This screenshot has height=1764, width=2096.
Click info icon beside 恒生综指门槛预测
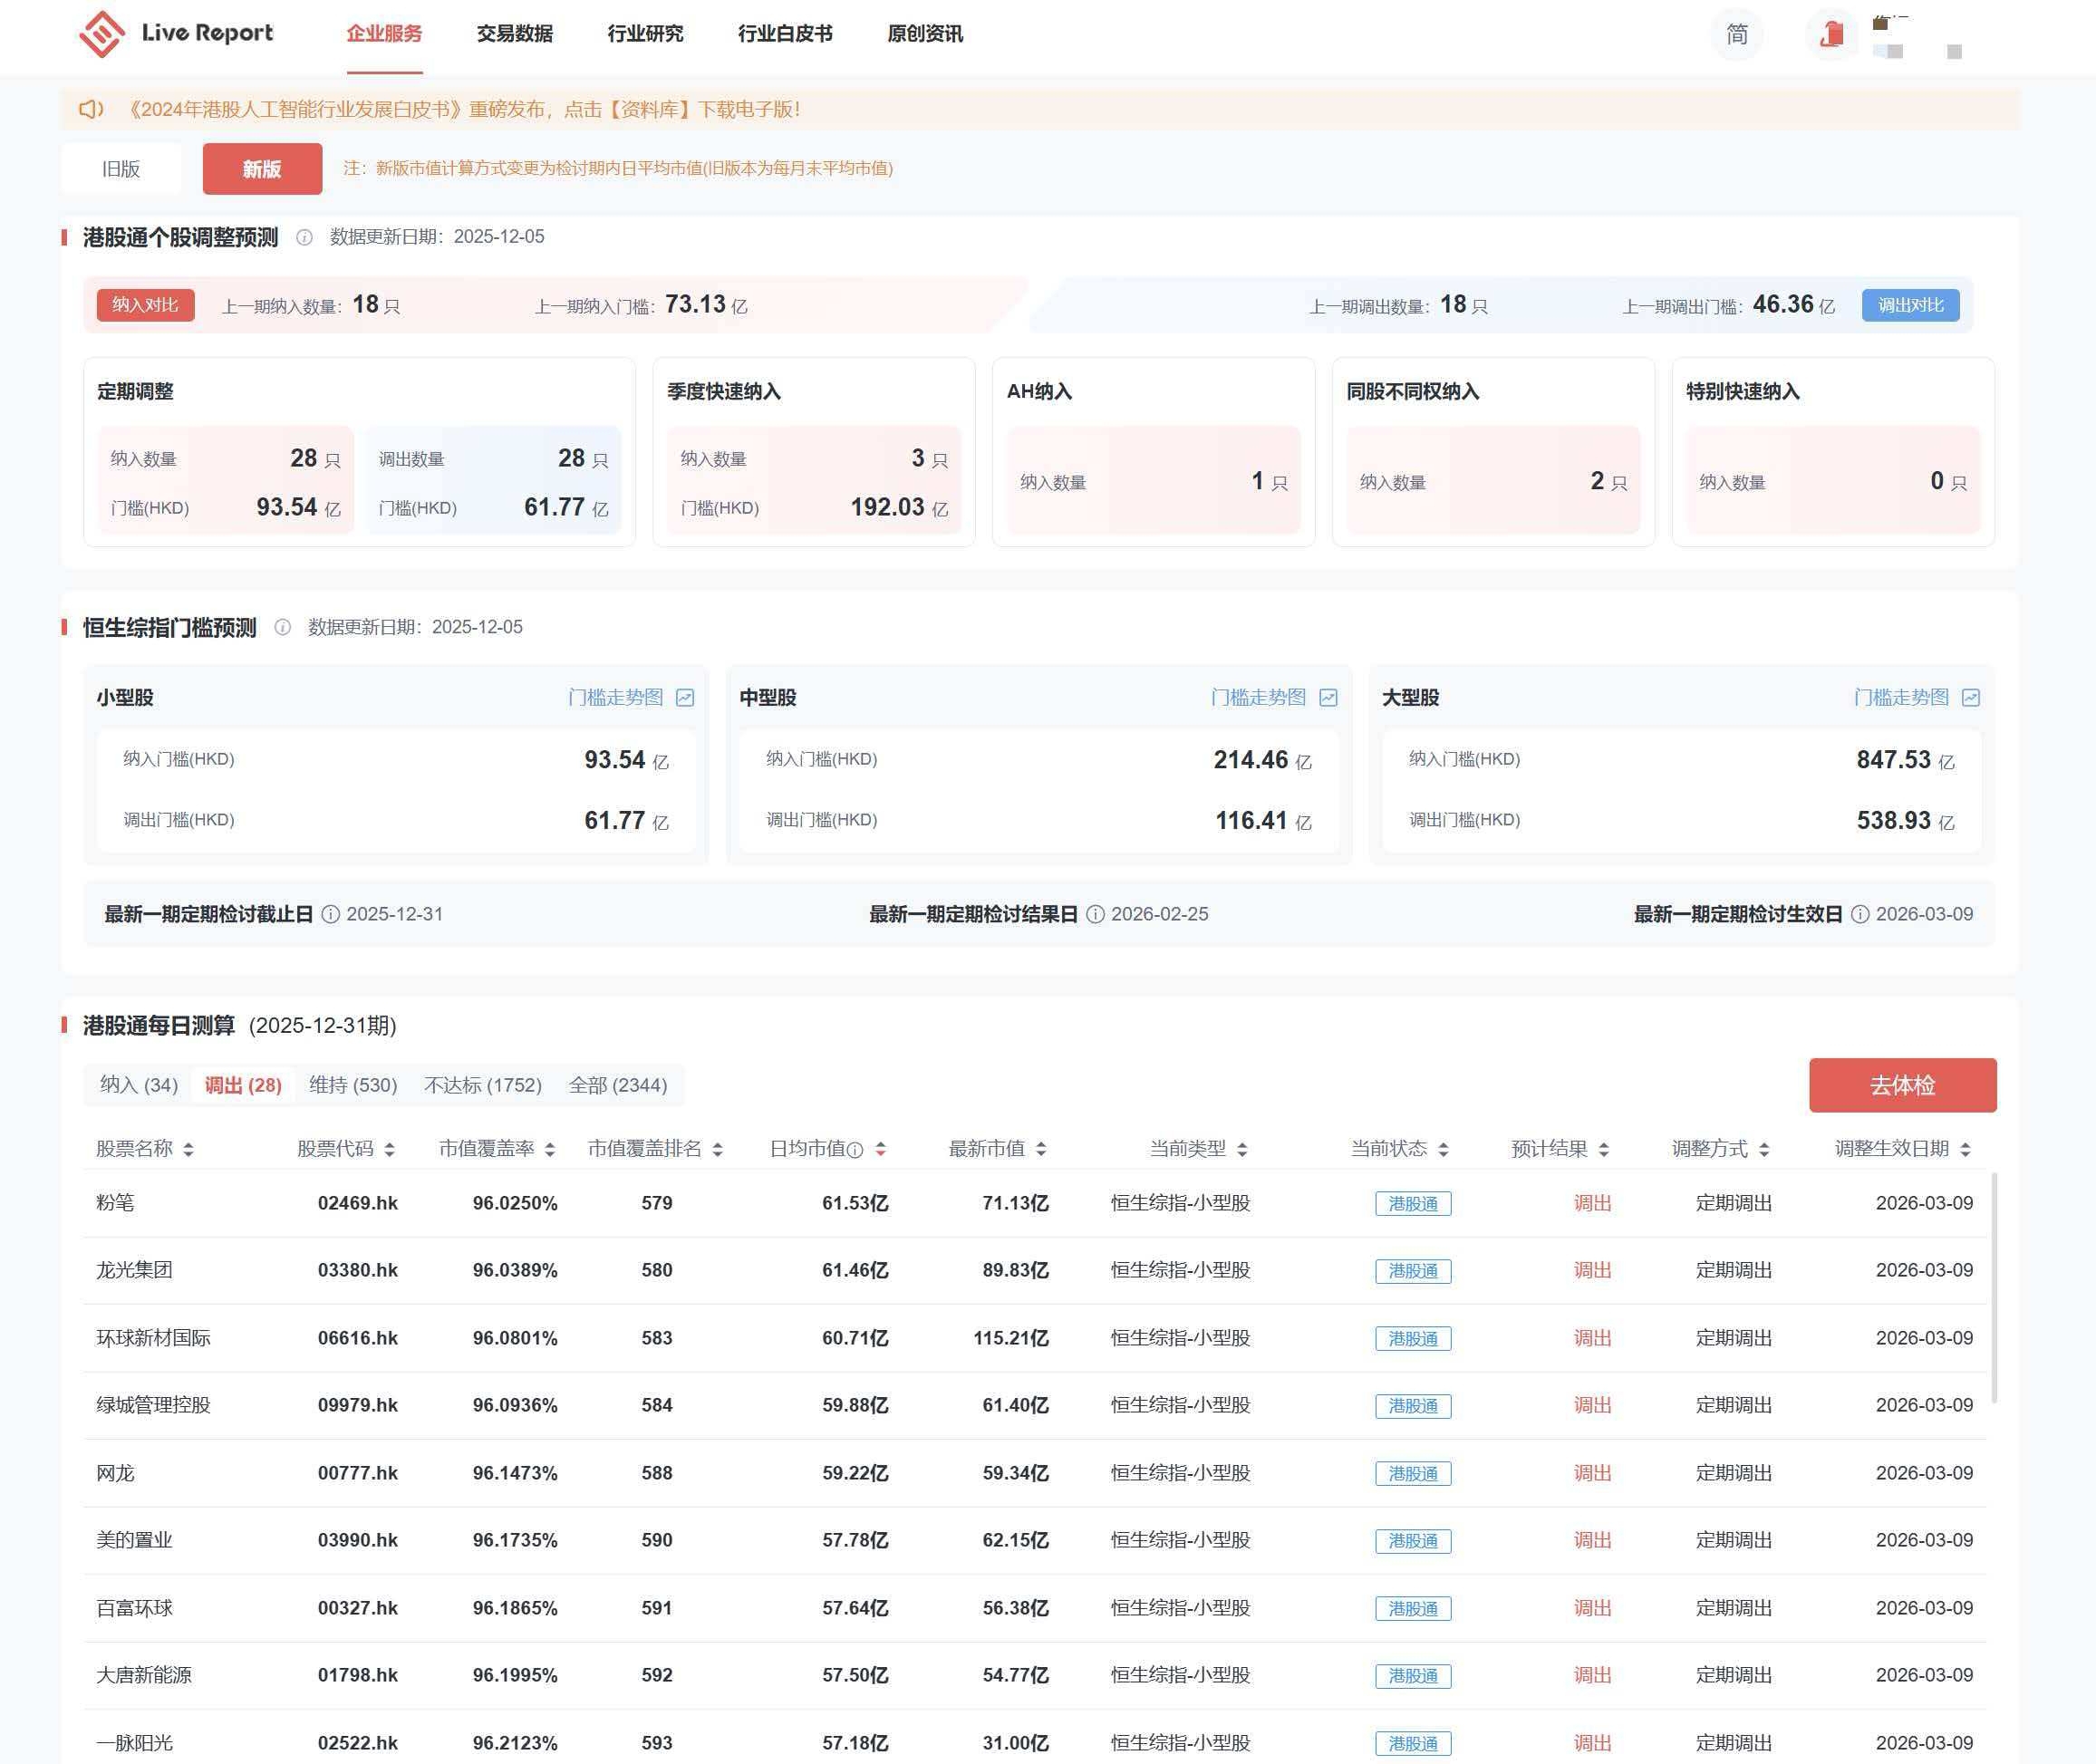pos(283,627)
